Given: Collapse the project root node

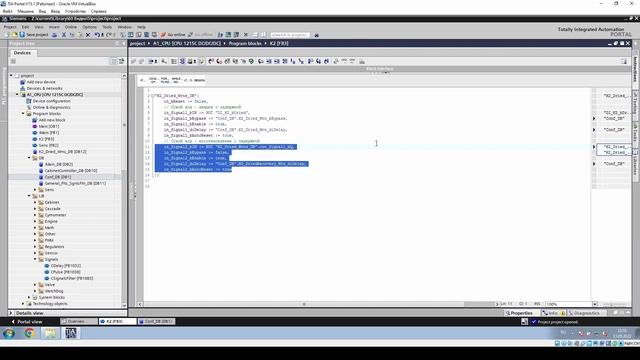Looking at the screenshot, I should point(11,76).
